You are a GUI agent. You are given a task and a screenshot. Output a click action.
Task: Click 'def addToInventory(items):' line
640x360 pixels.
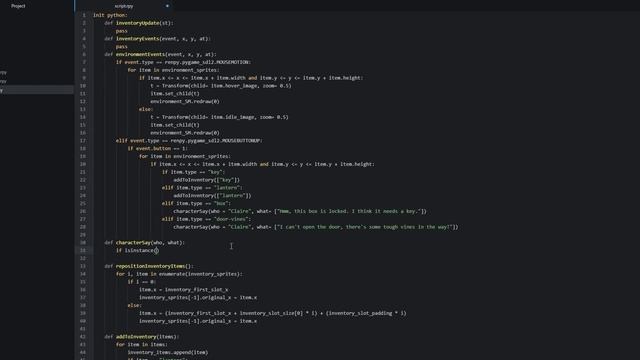(x=142, y=337)
